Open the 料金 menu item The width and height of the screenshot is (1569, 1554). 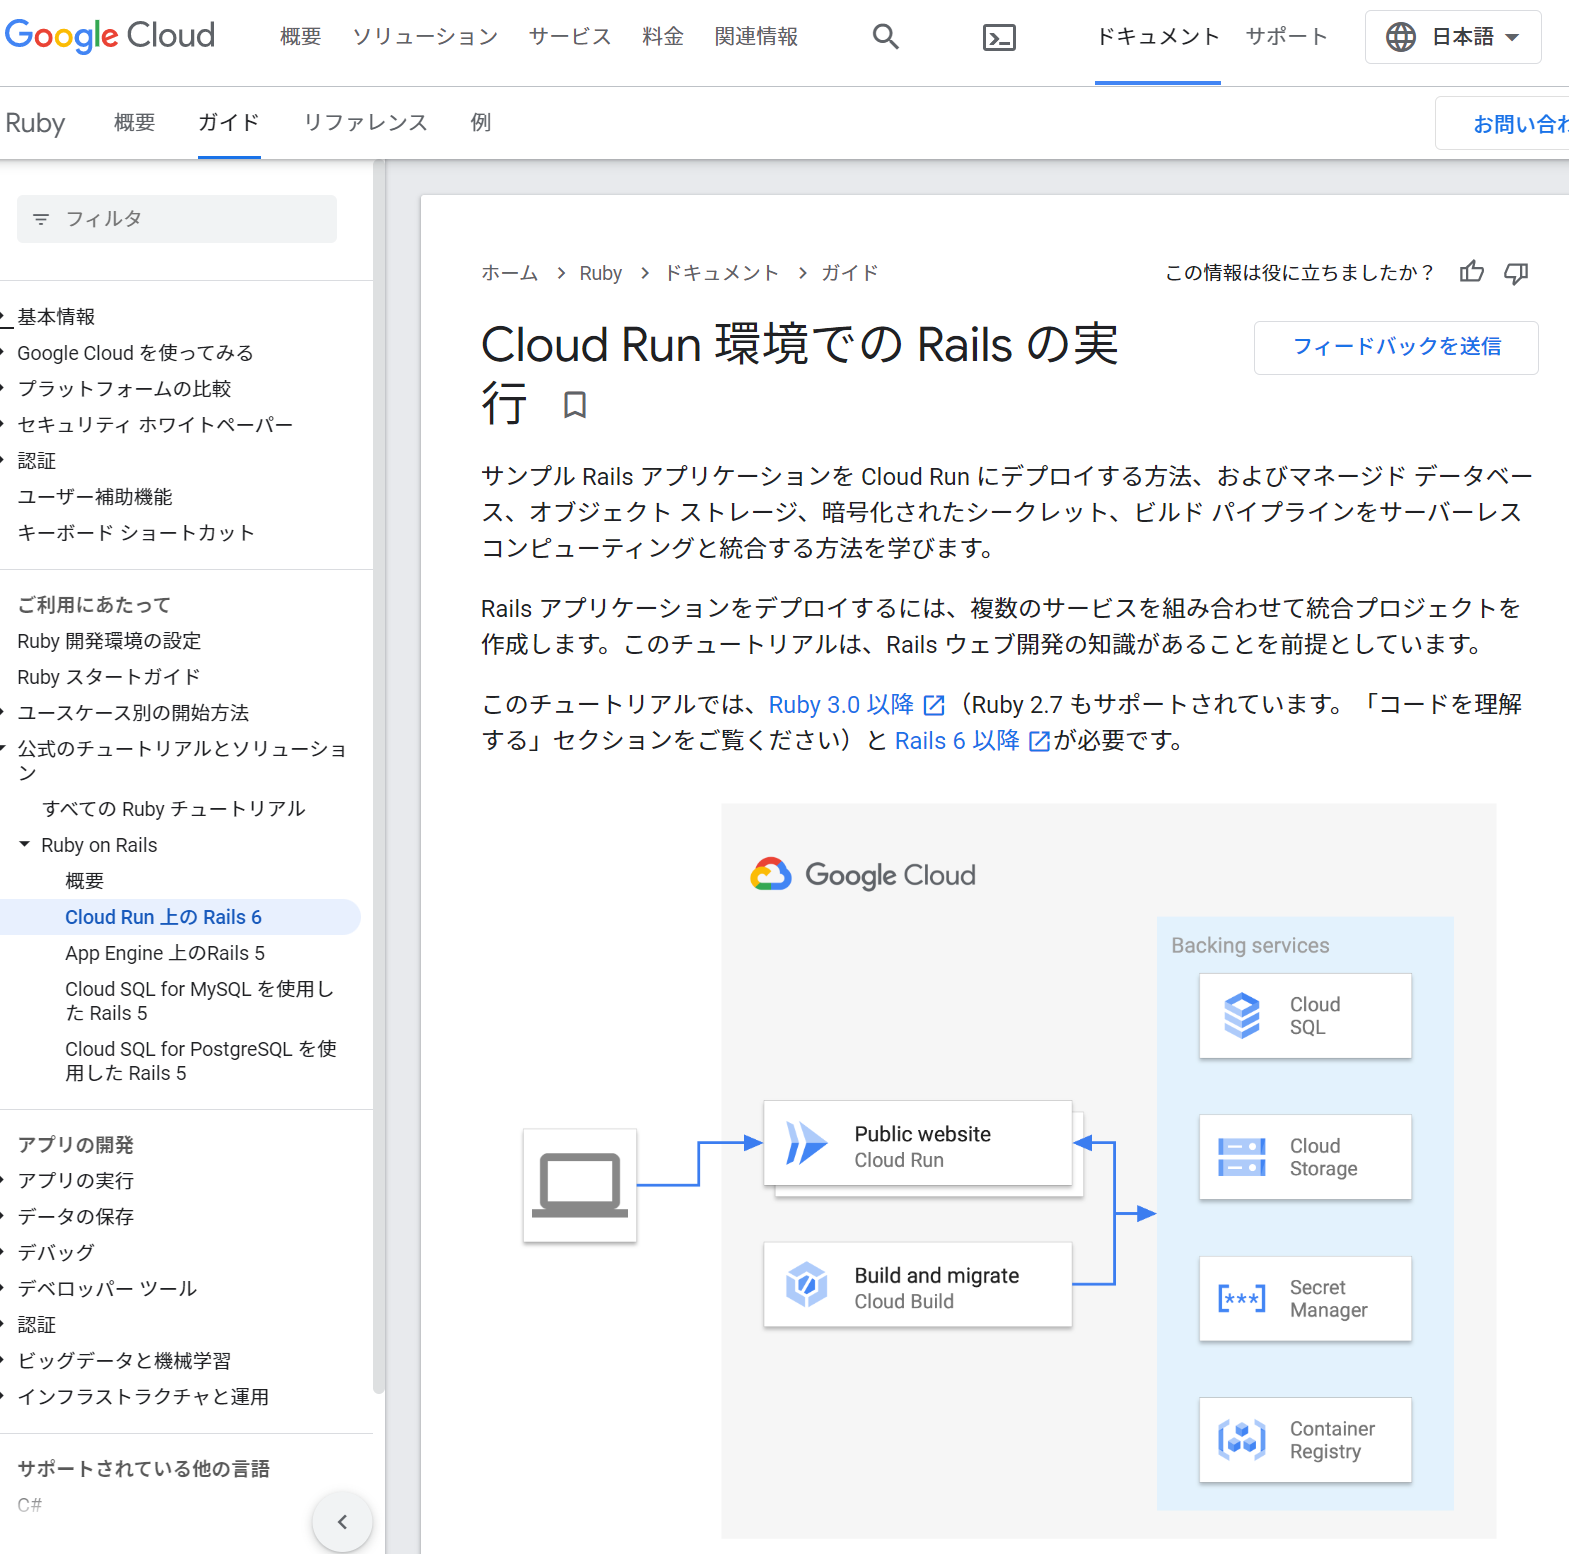coord(662,37)
